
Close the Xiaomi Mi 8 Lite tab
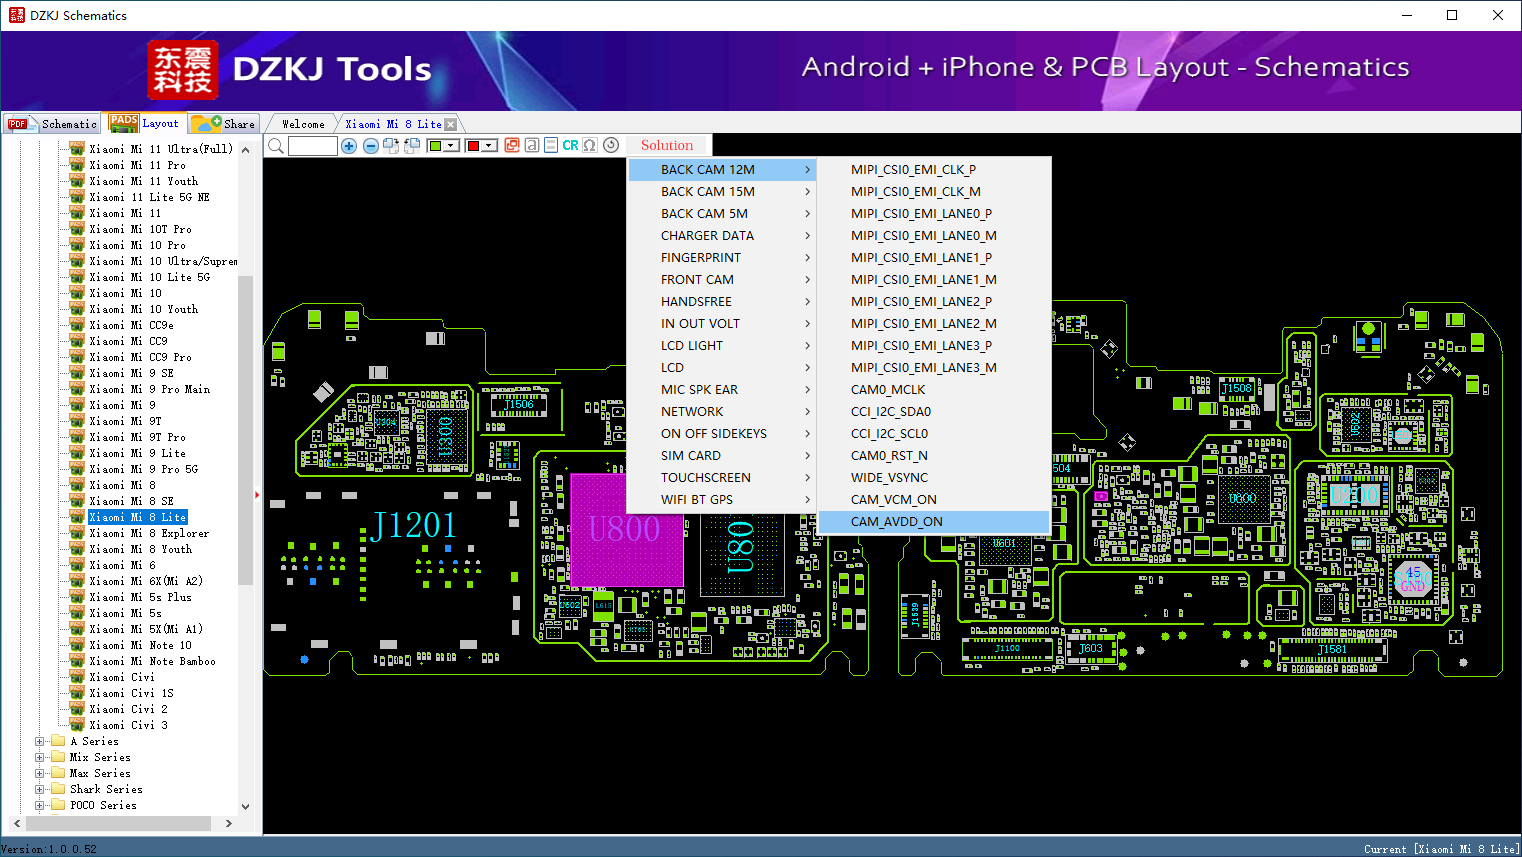(451, 124)
